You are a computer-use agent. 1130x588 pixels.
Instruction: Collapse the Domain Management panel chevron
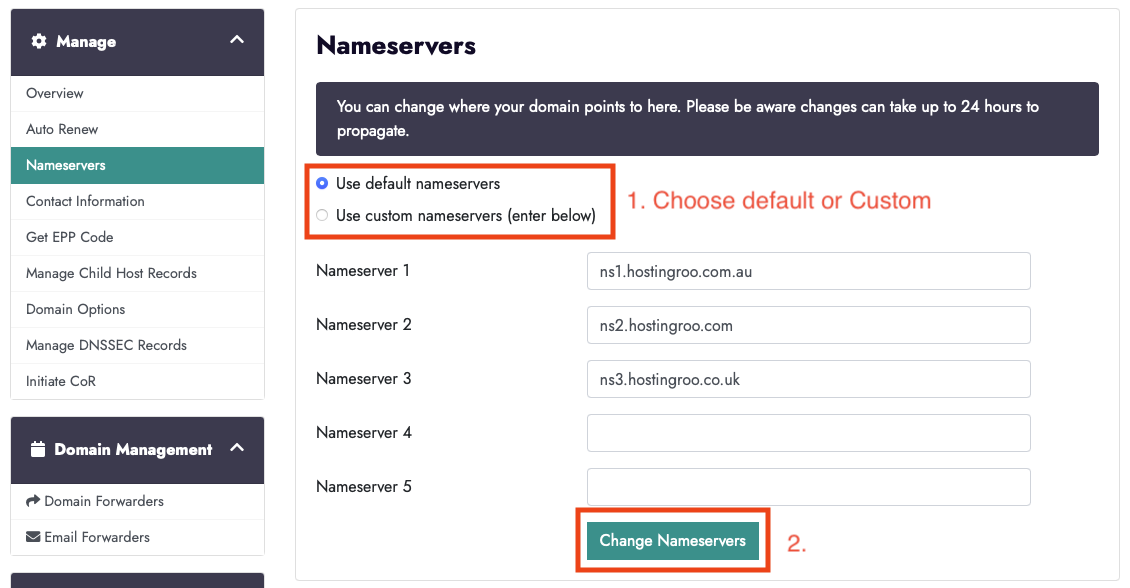click(x=237, y=448)
